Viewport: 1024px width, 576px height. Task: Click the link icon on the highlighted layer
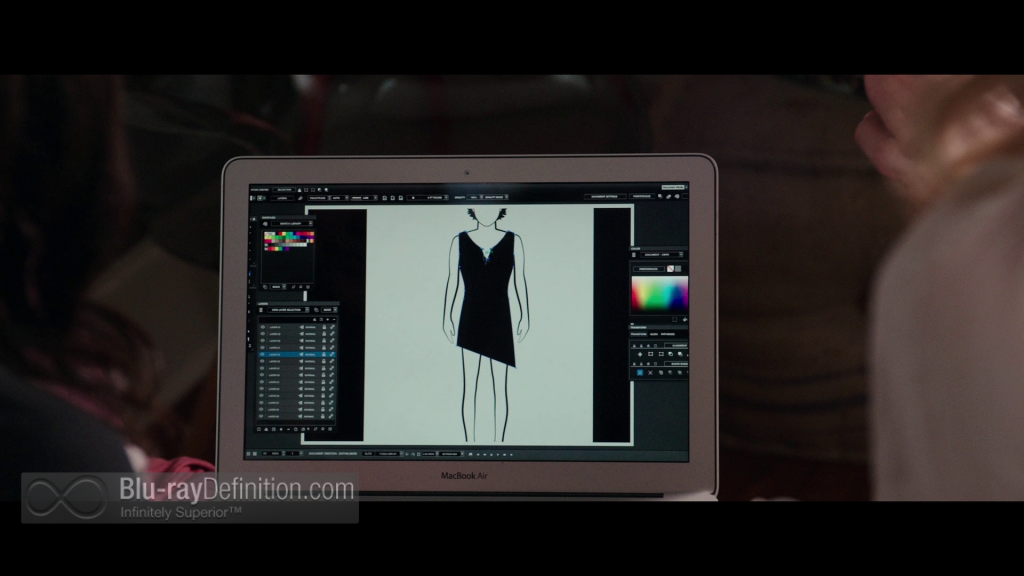332,354
